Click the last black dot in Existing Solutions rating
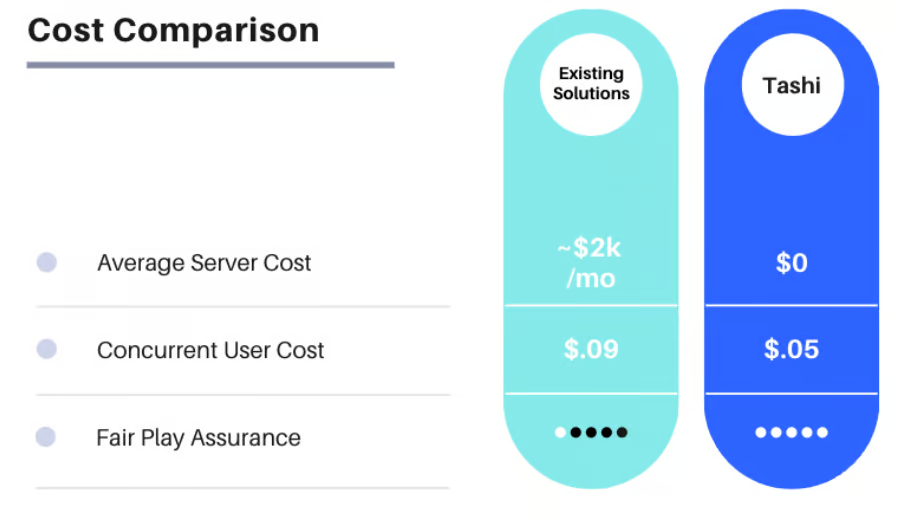Image resolution: width=920 pixels, height=520 pixels. pos(622,433)
